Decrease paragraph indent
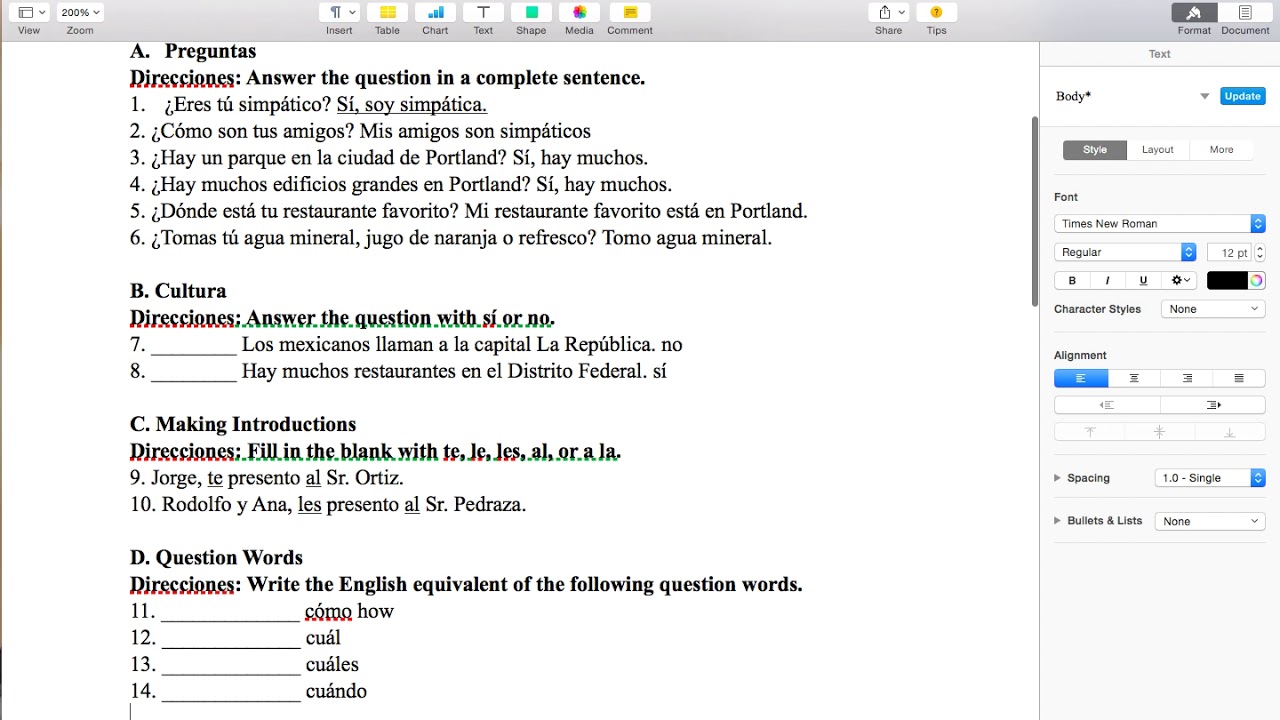The height and width of the screenshot is (720, 1280). [1107, 405]
